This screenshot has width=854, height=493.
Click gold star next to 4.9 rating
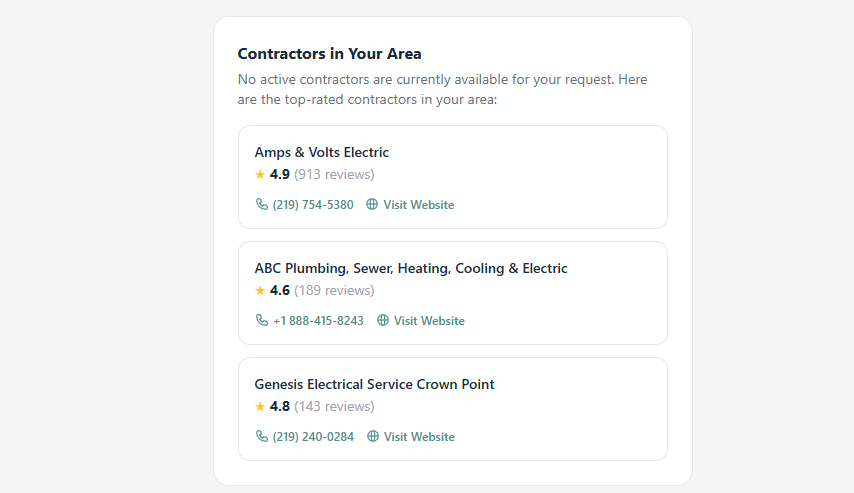[x=260, y=174]
